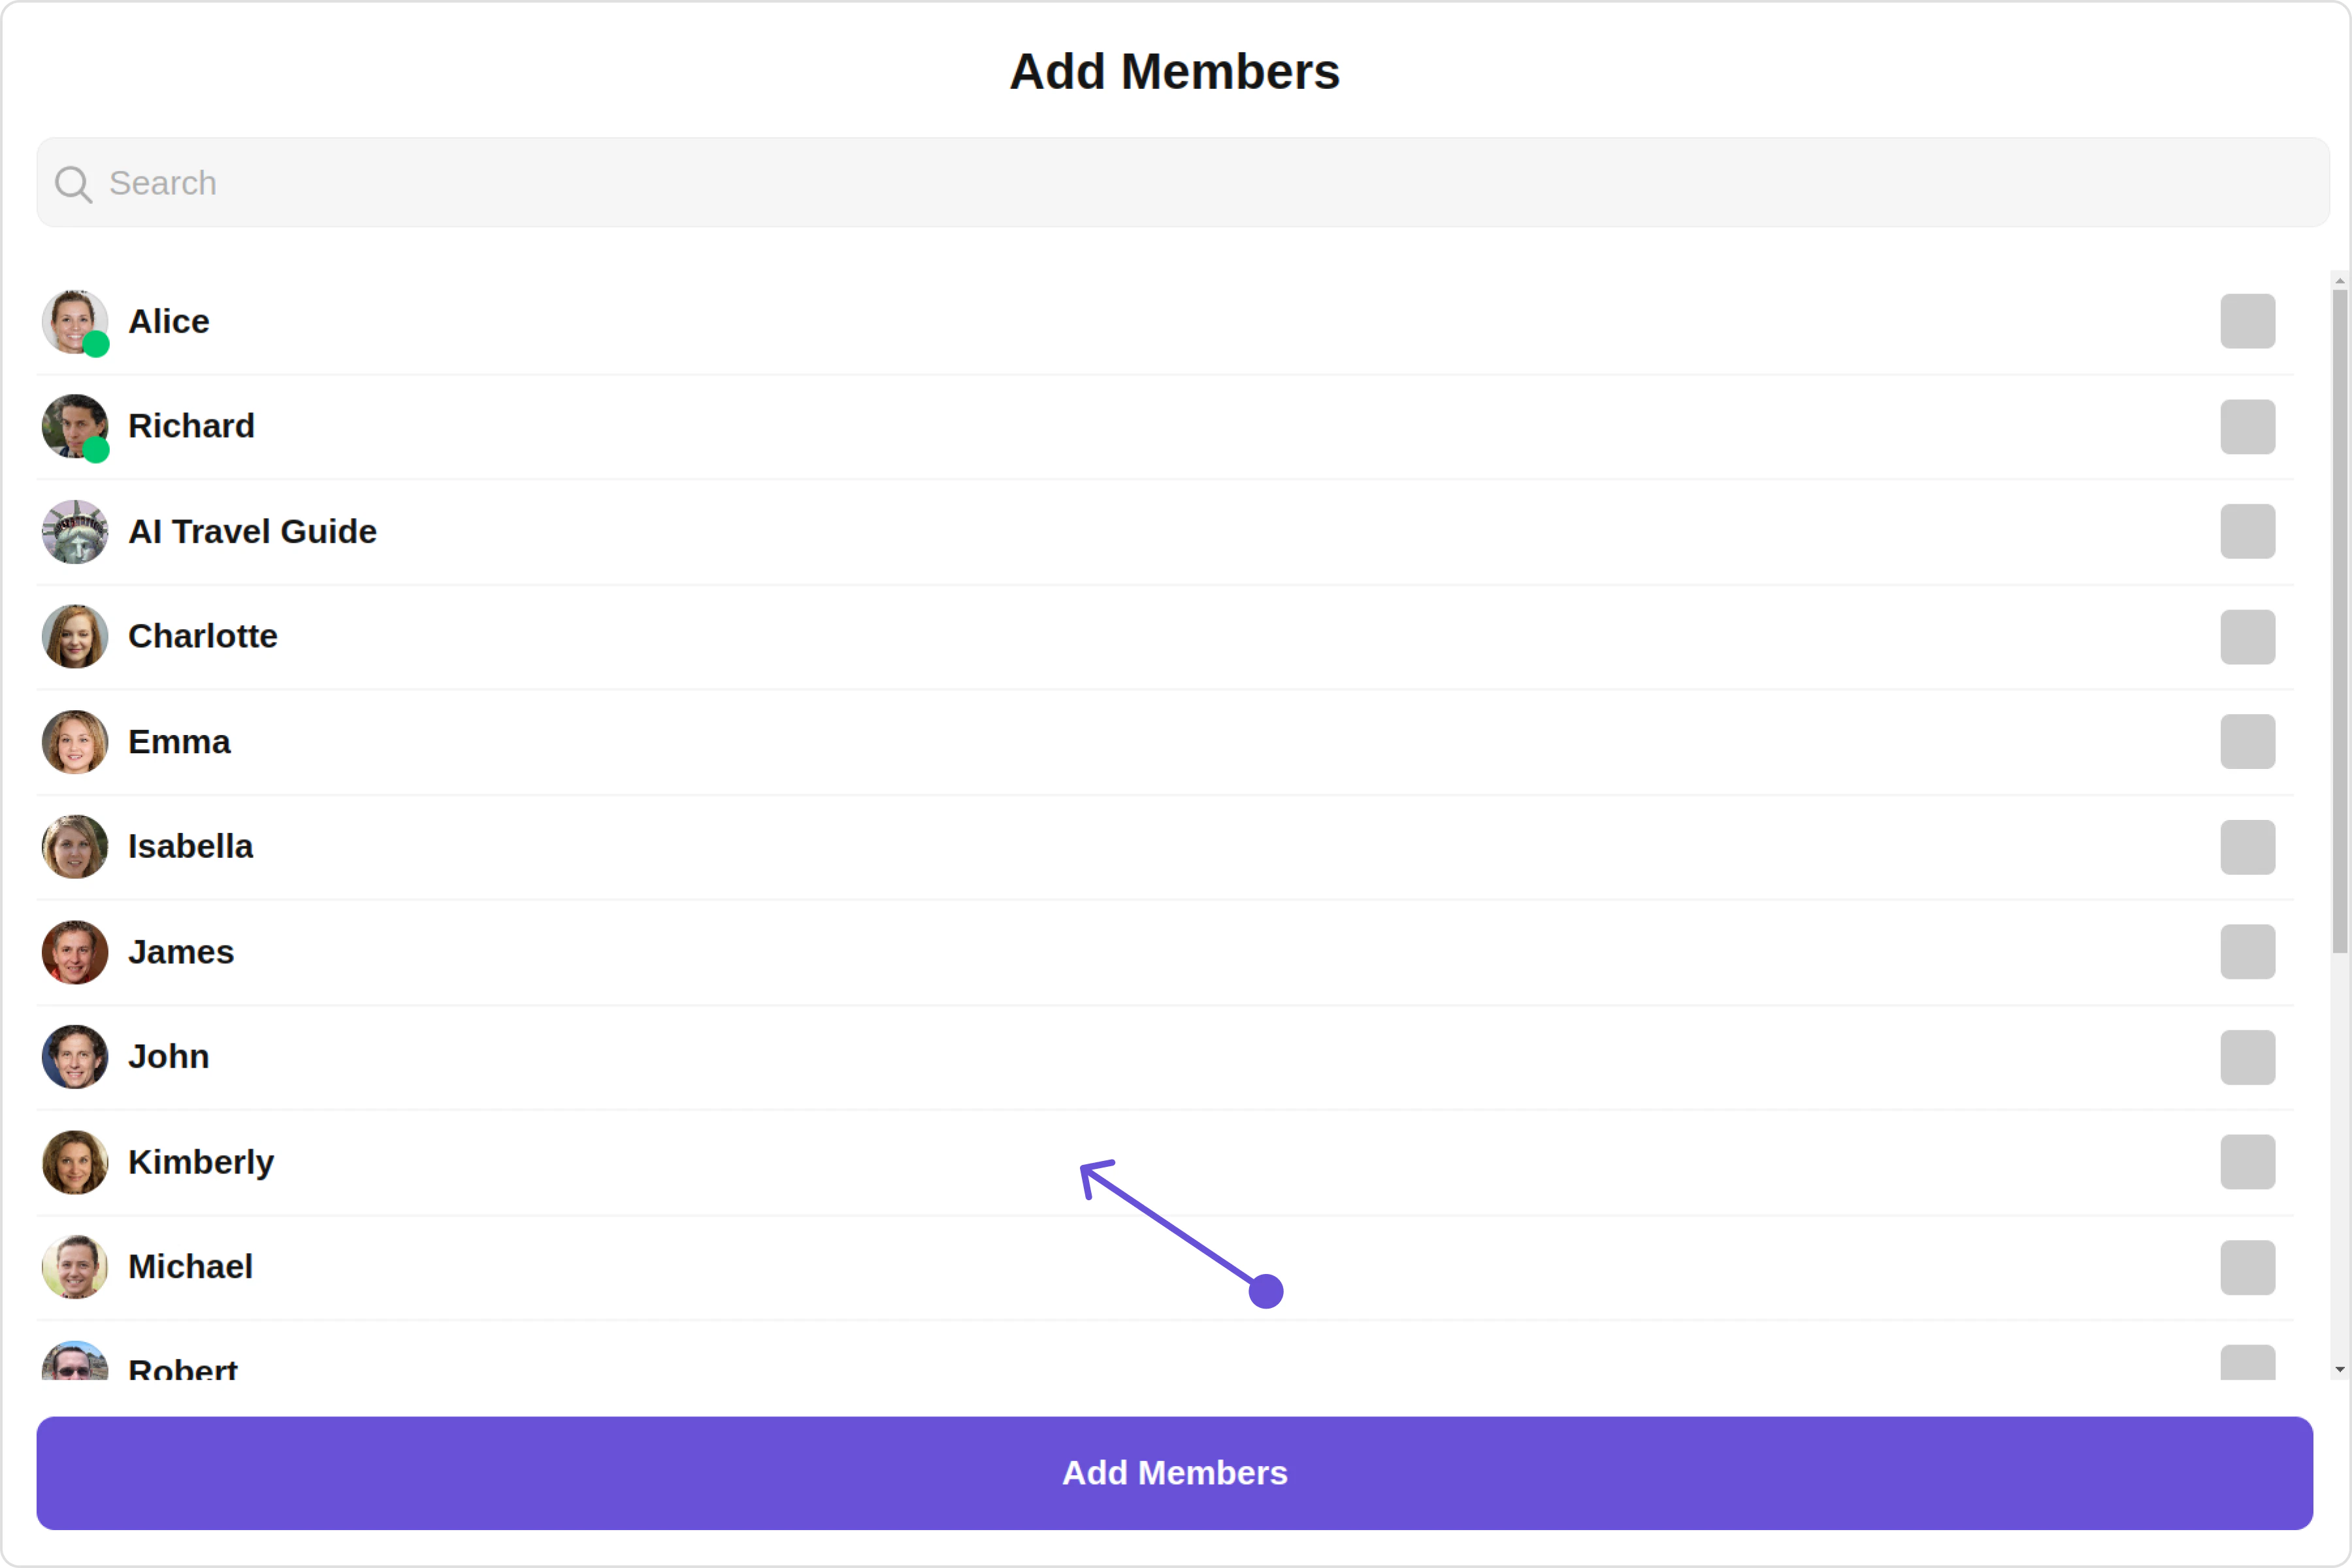Viewport: 2352px width, 1568px height.
Task: Toggle the checkbox for Charlotte
Action: (2247, 637)
